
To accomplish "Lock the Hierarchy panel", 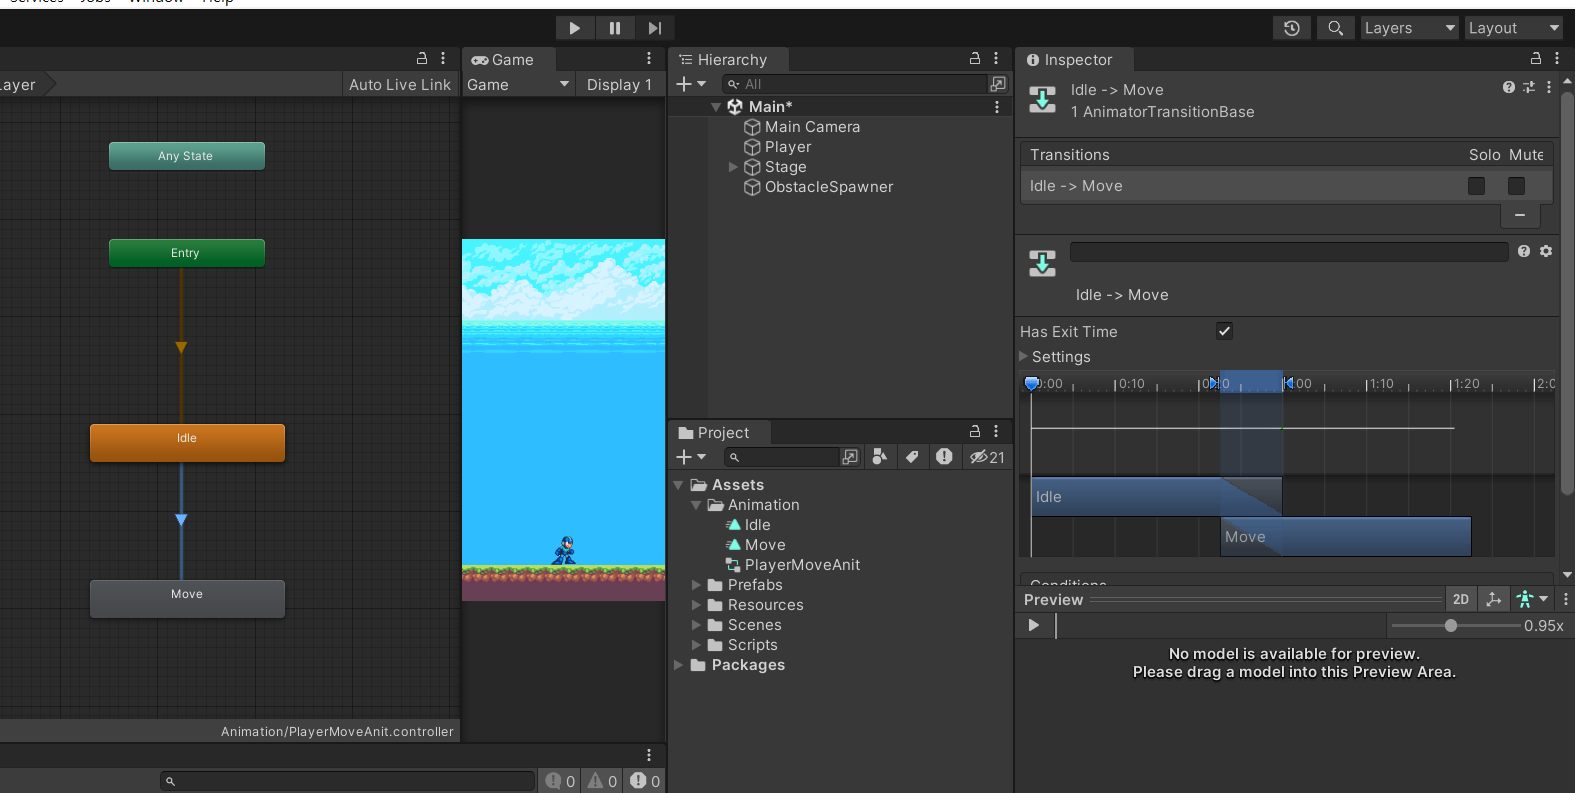I will [x=975, y=59].
